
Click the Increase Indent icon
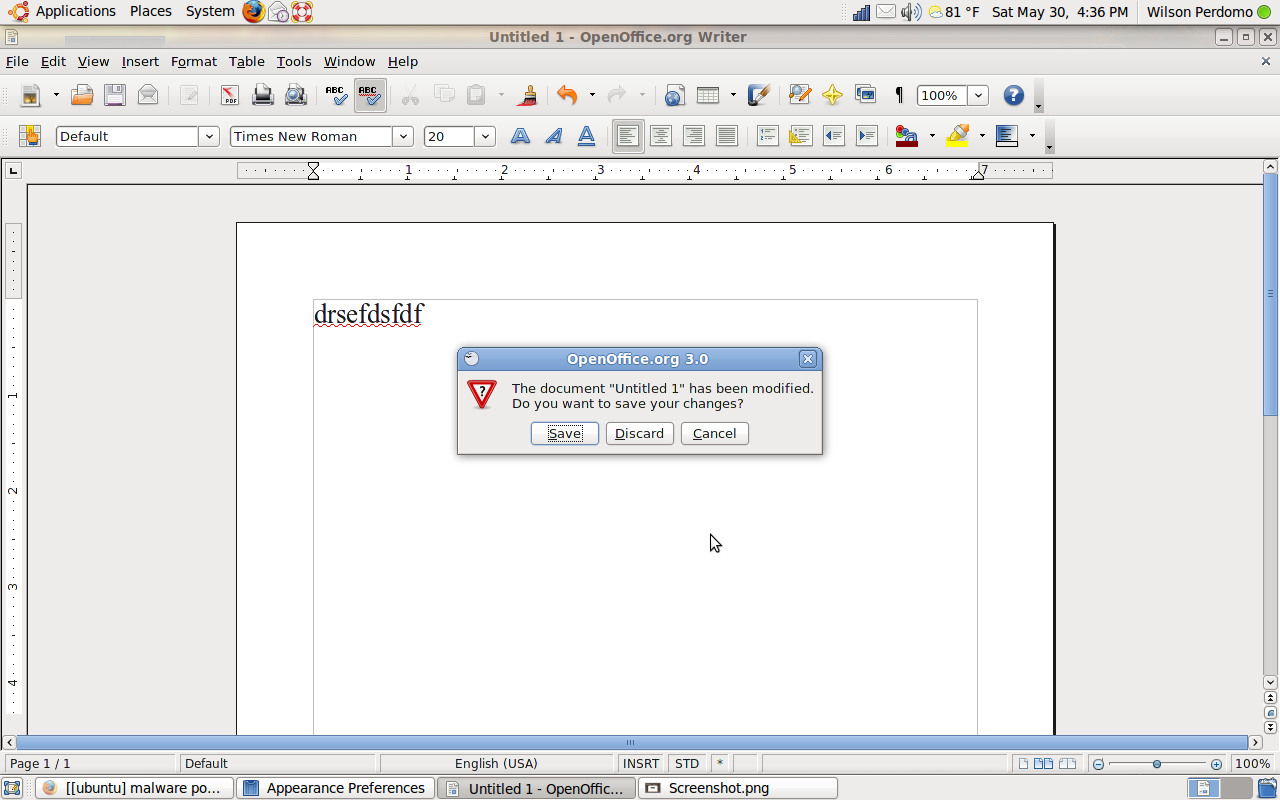867,136
